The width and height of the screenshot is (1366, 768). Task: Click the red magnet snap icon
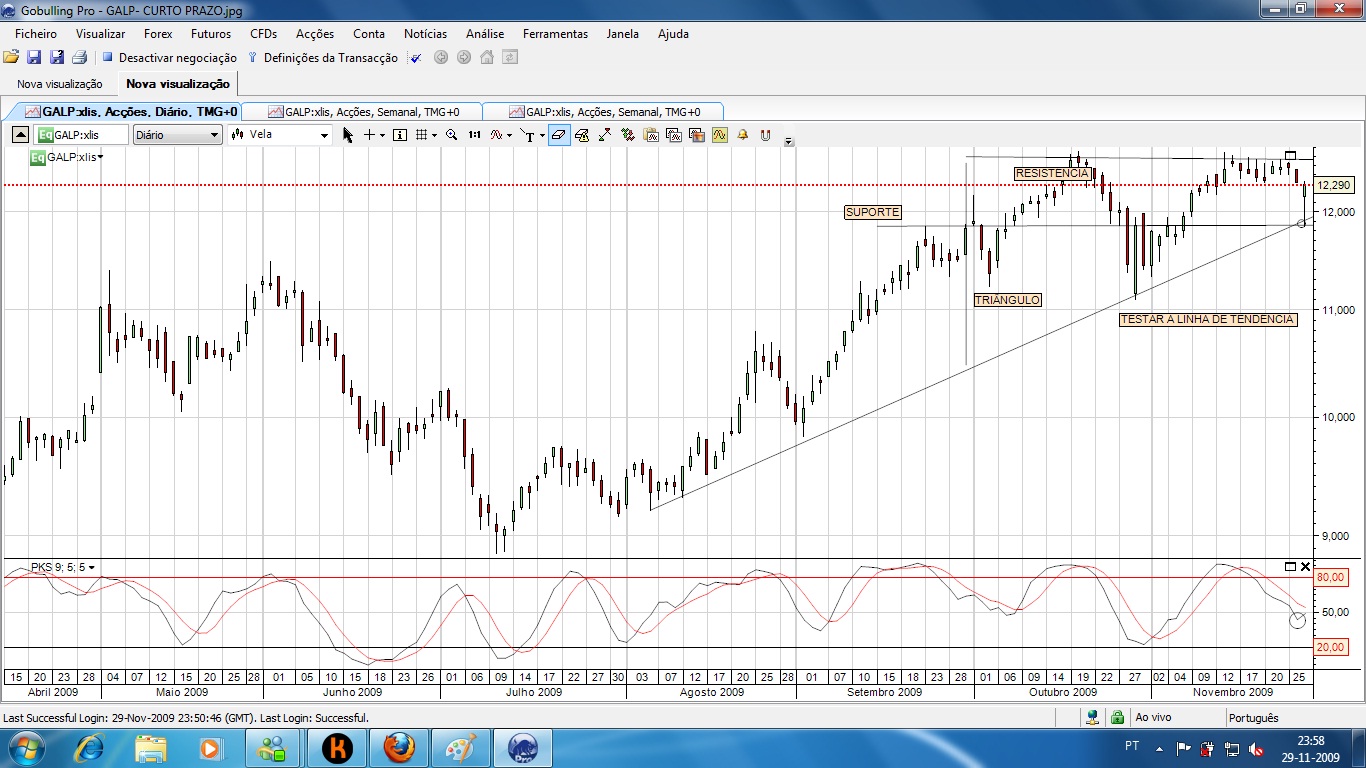pos(765,135)
